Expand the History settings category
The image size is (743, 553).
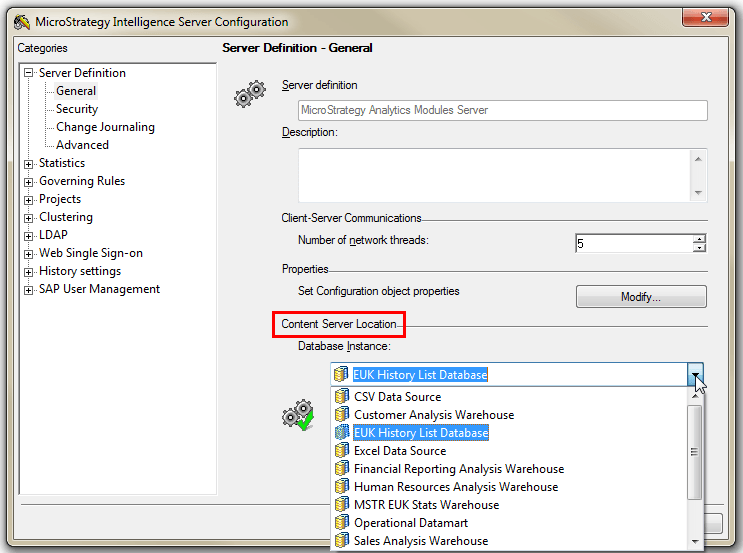pos(28,272)
